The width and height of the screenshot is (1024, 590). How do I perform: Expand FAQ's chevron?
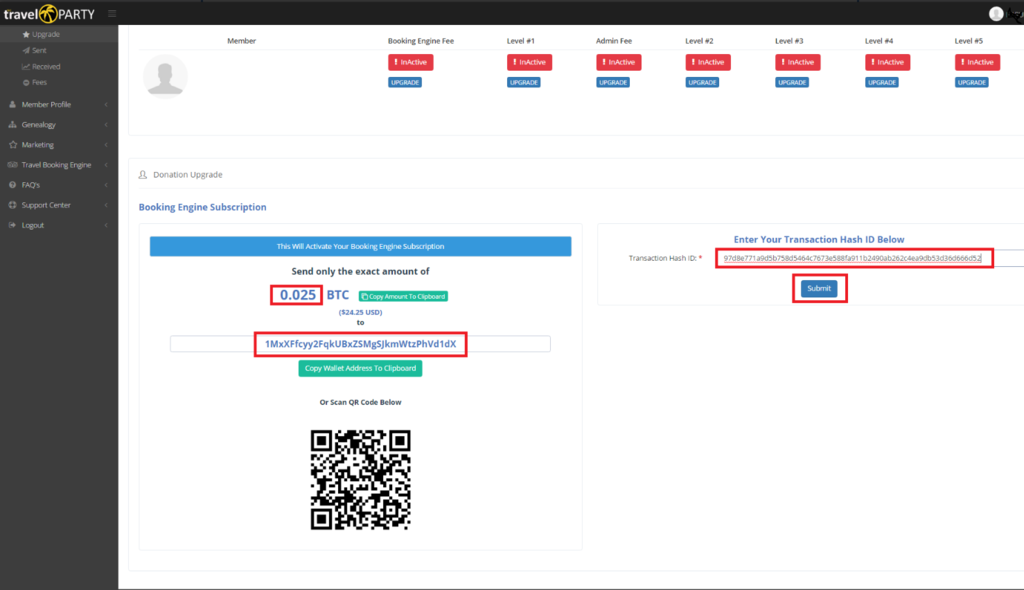coord(106,185)
